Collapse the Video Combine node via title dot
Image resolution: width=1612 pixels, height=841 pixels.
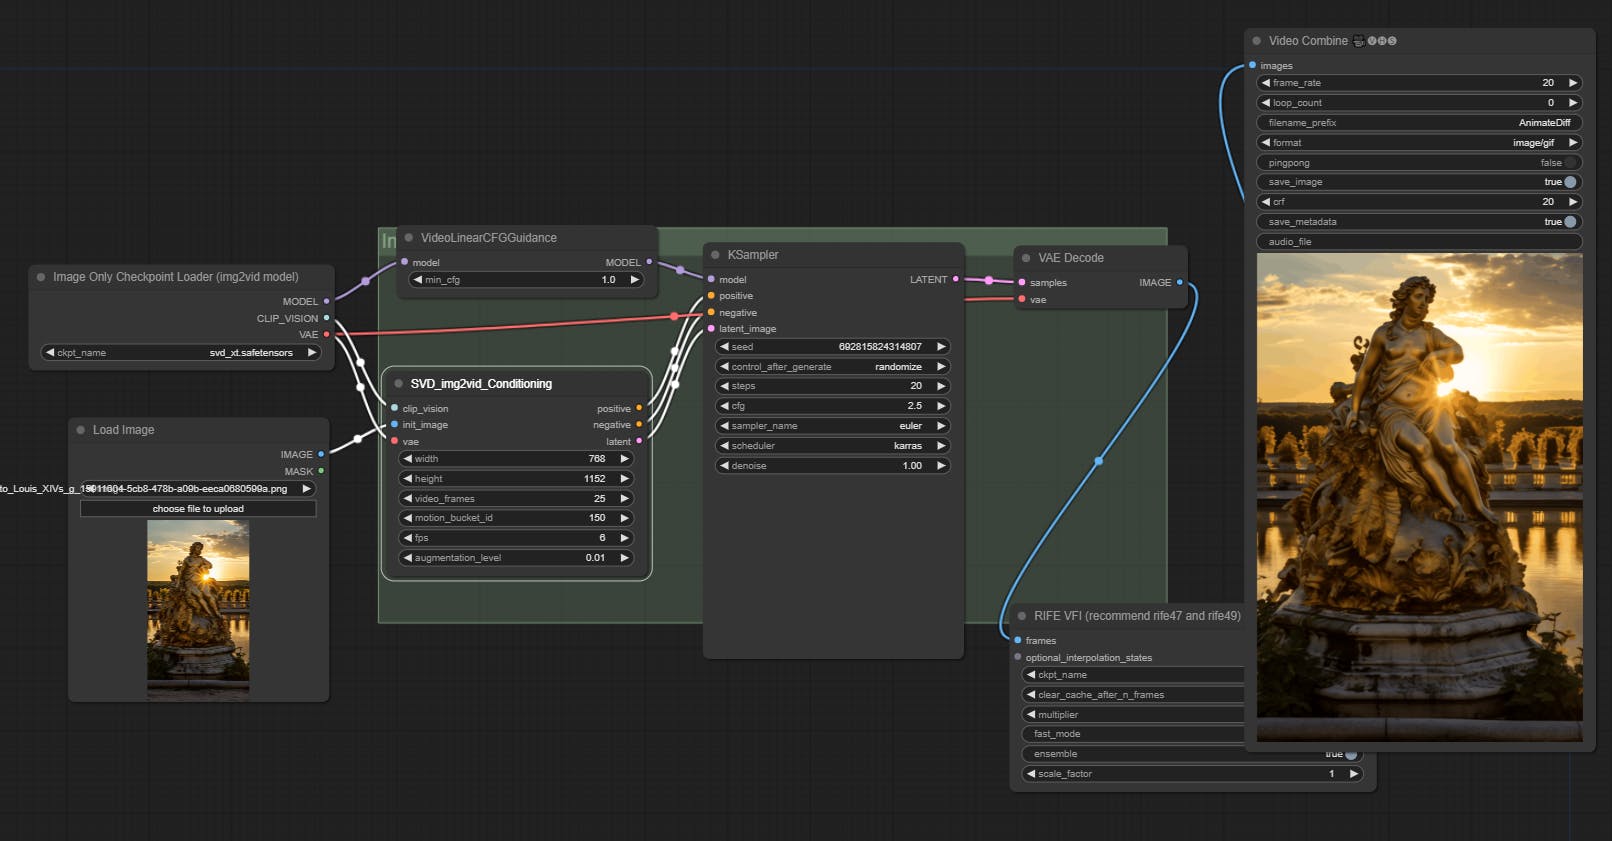[1256, 41]
